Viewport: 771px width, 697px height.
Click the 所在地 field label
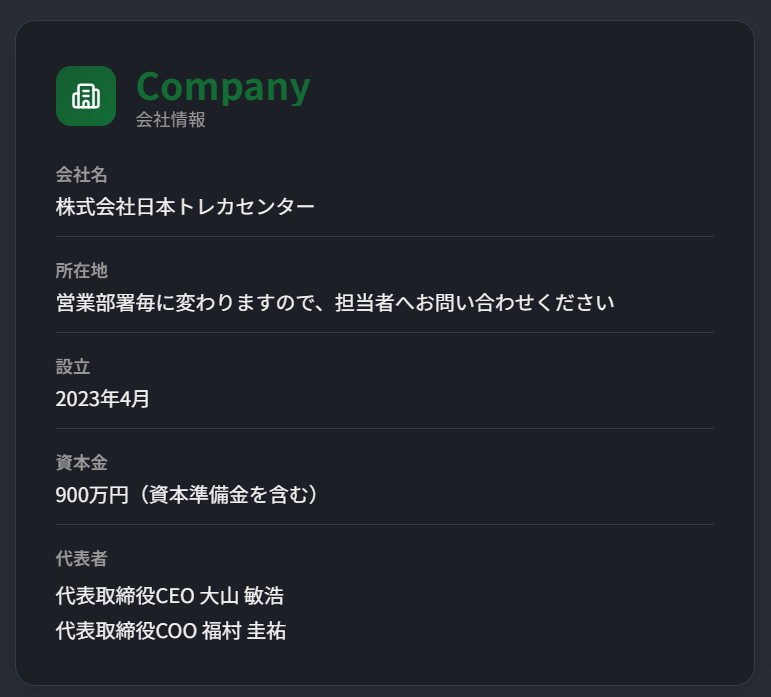point(81,271)
